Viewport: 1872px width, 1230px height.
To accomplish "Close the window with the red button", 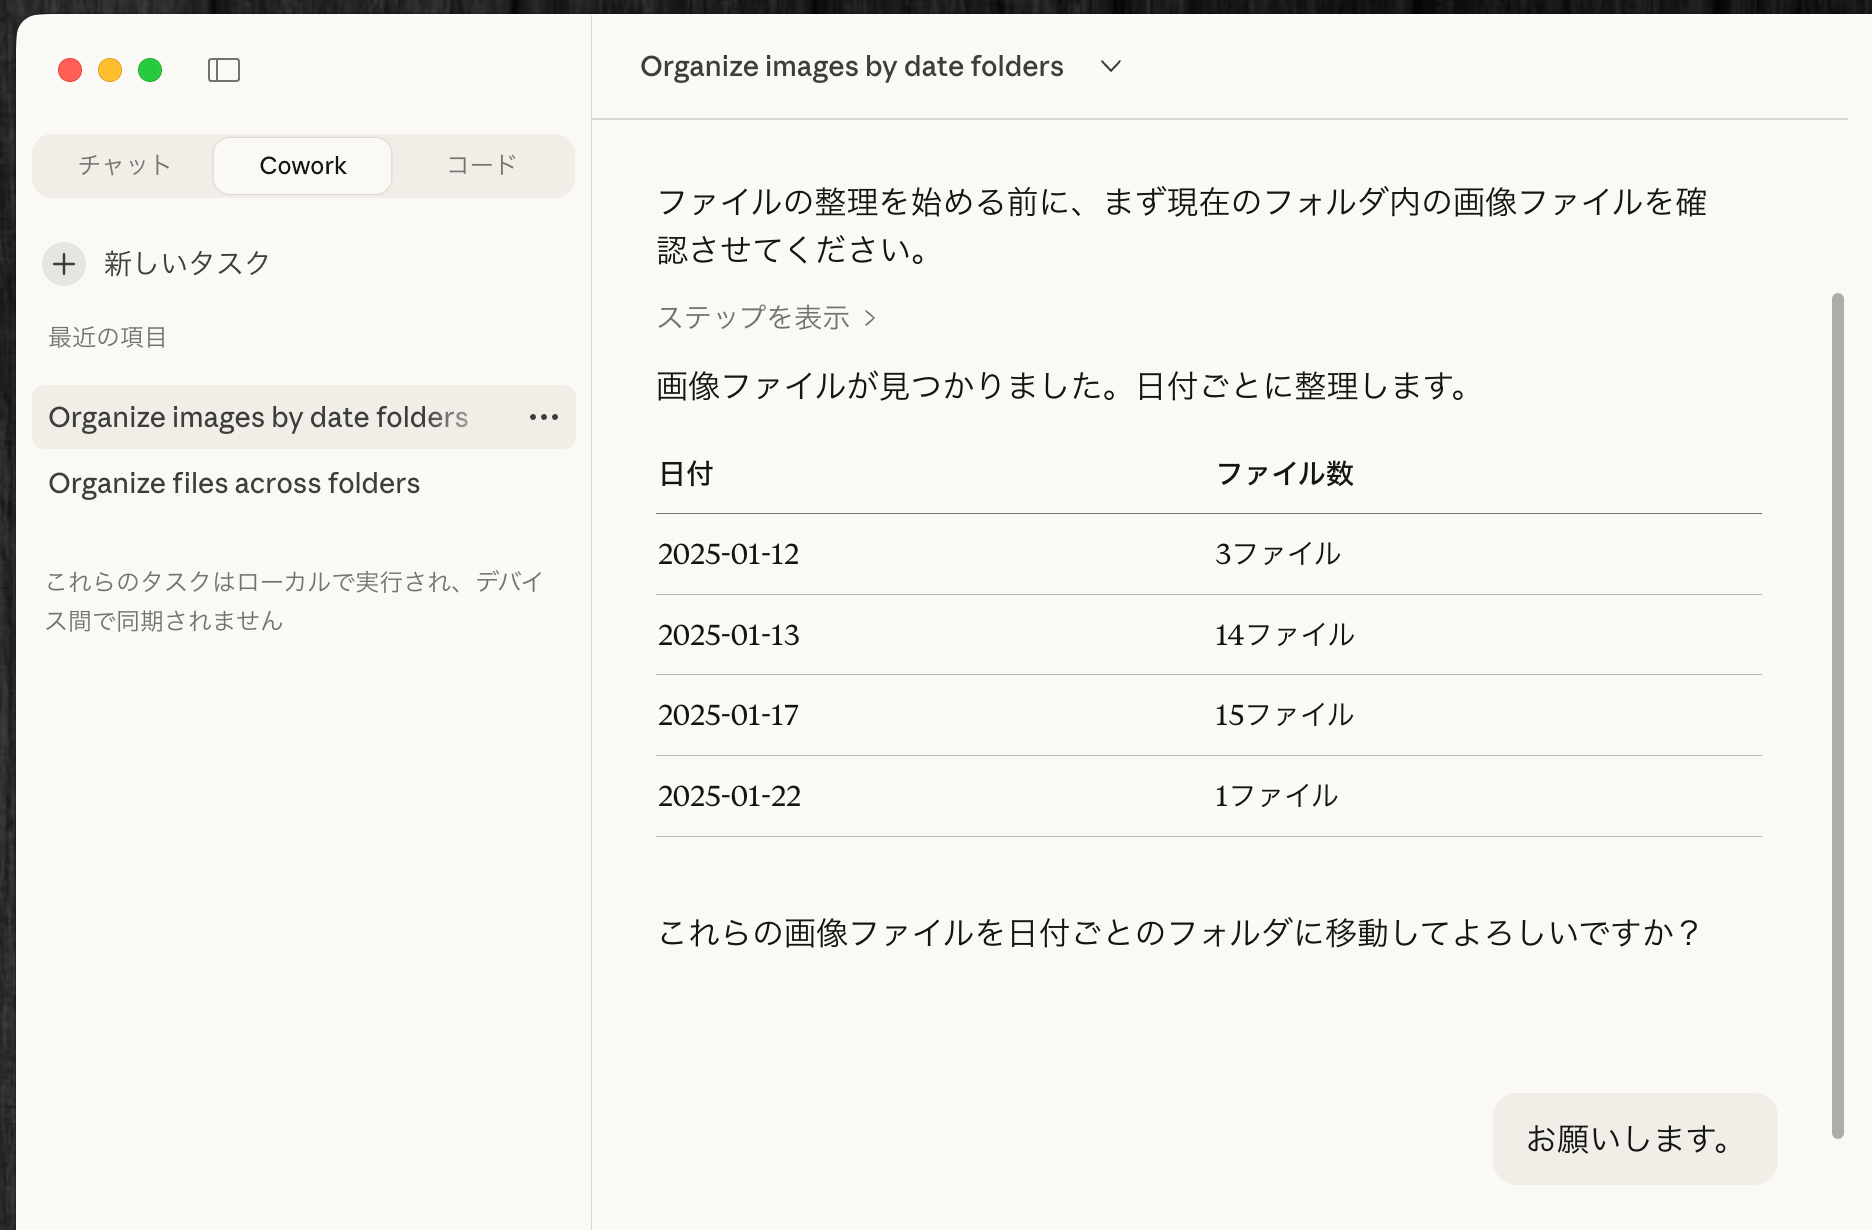I will coord(70,70).
